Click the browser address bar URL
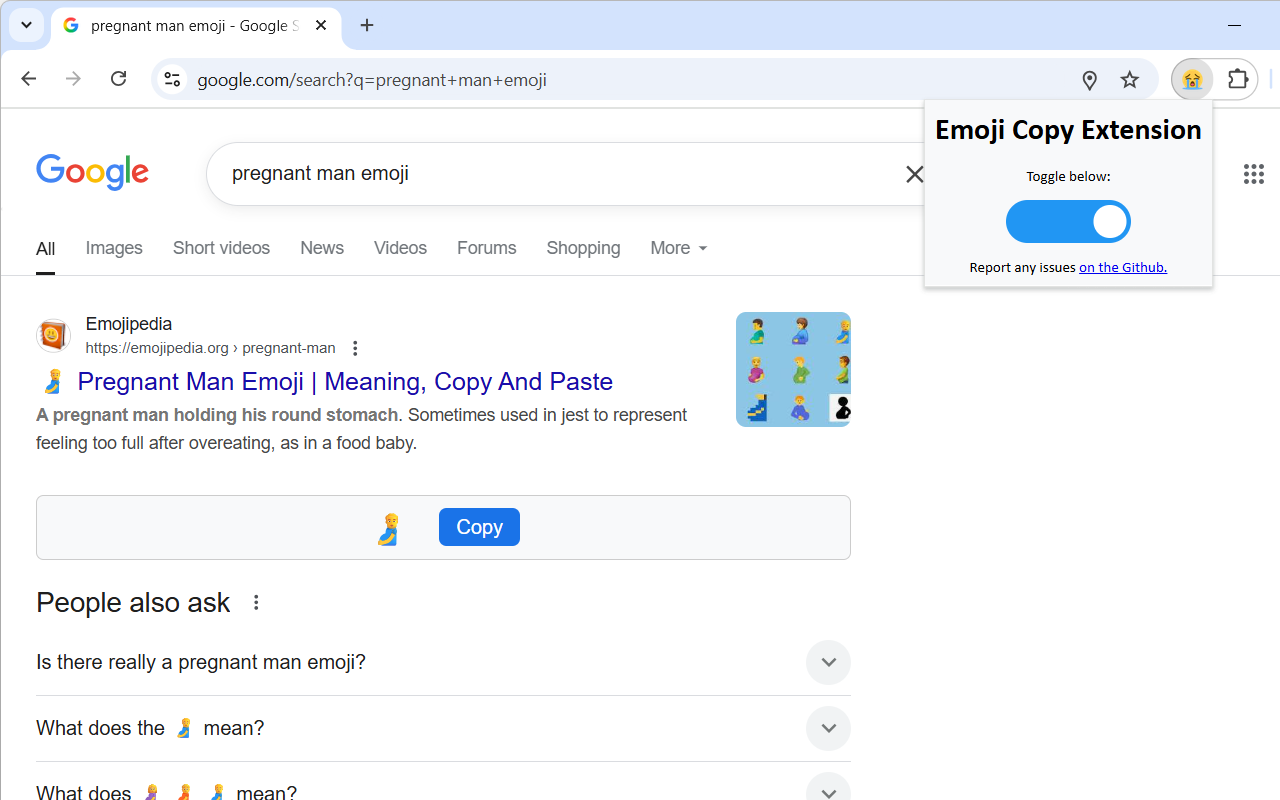 [x=372, y=80]
